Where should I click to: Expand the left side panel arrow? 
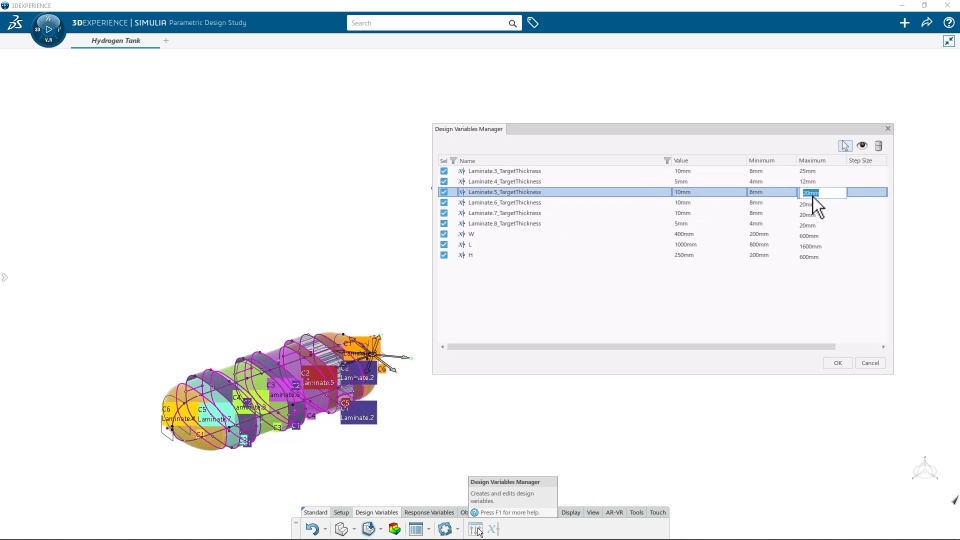click(x=4, y=278)
